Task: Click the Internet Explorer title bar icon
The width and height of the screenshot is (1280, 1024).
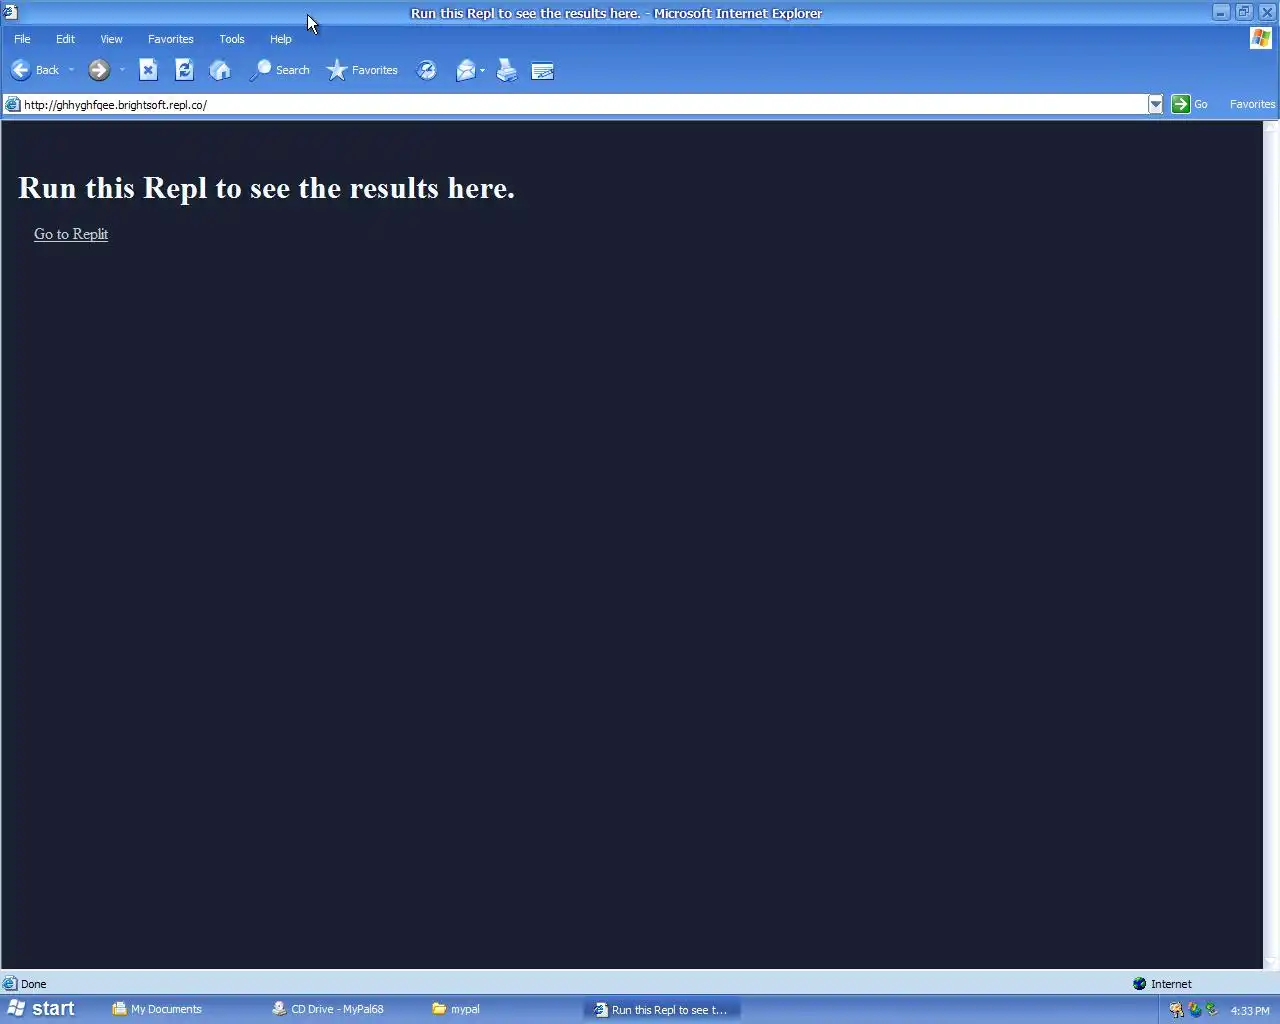Action: (x=10, y=12)
